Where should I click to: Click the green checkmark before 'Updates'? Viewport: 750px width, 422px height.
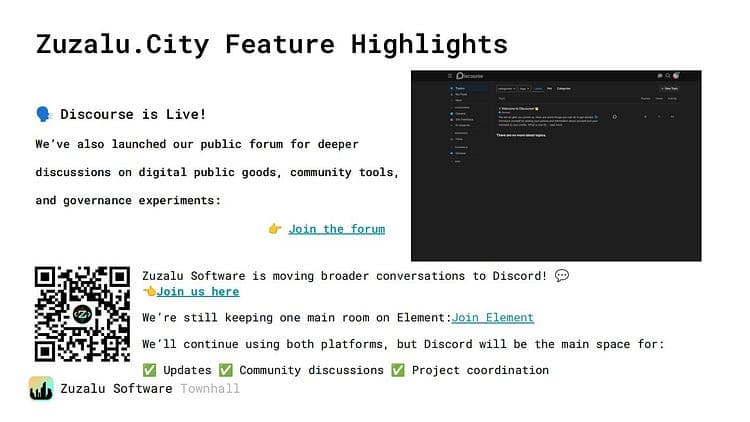[x=149, y=370]
